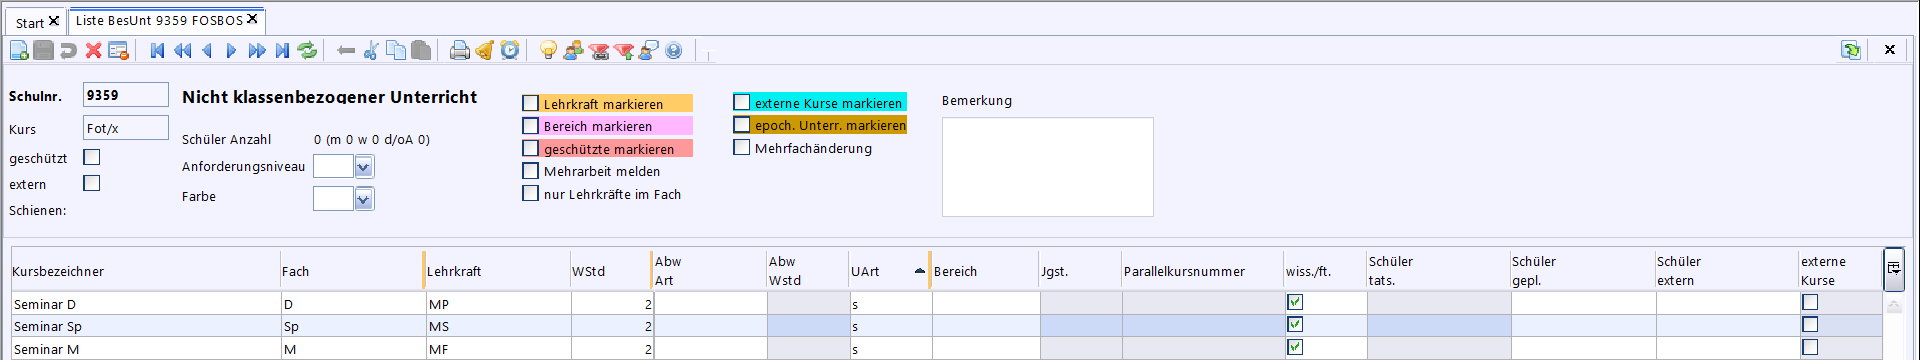Toggle the geschützt checkbox
The width and height of the screenshot is (1920, 360).
[x=92, y=157]
